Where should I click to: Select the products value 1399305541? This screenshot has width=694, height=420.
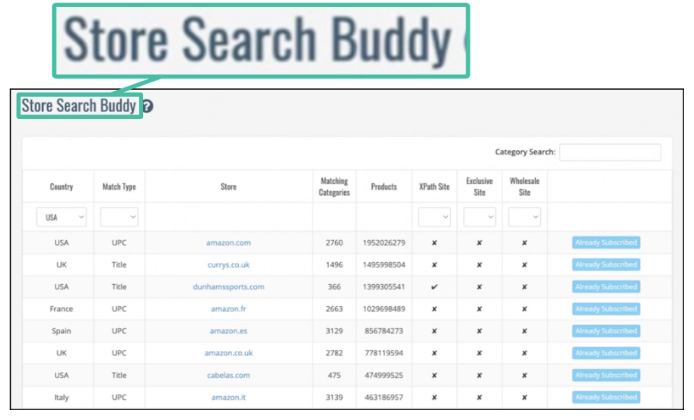(384, 287)
